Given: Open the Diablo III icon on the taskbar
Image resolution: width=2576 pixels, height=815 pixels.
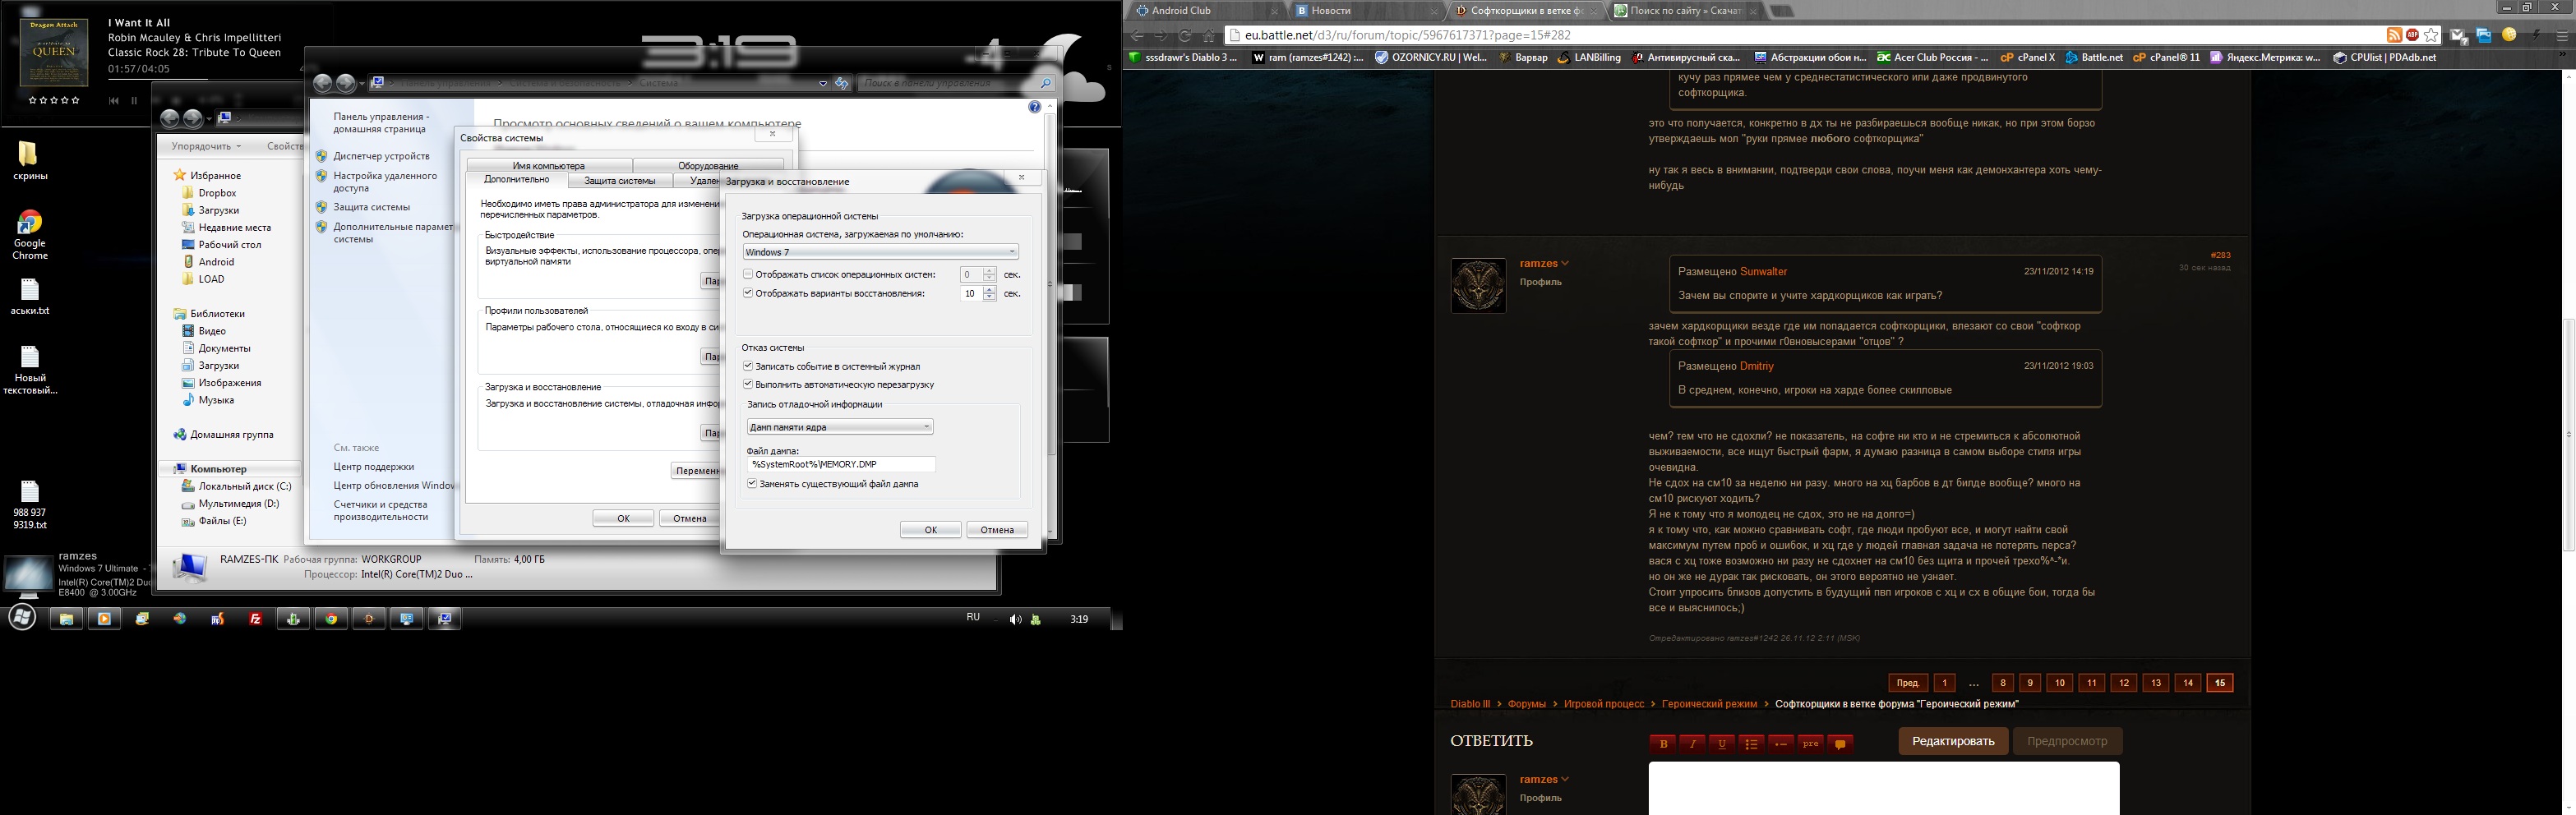Looking at the screenshot, I should click(x=369, y=619).
